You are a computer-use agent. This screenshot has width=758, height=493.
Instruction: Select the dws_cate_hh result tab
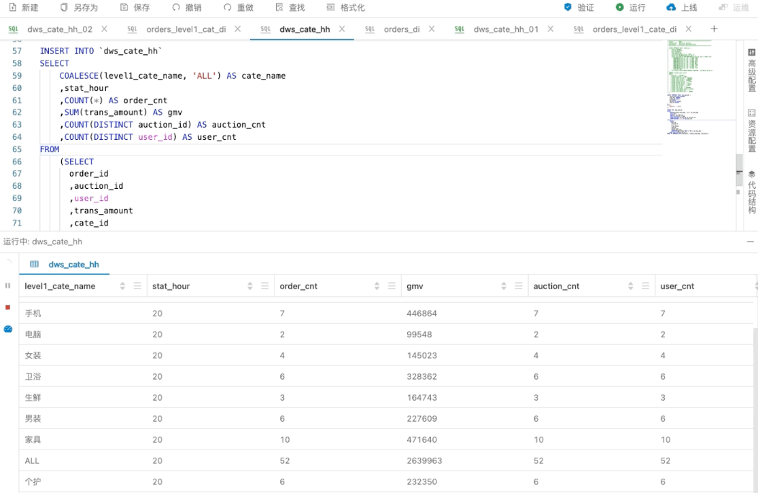click(x=64, y=264)
